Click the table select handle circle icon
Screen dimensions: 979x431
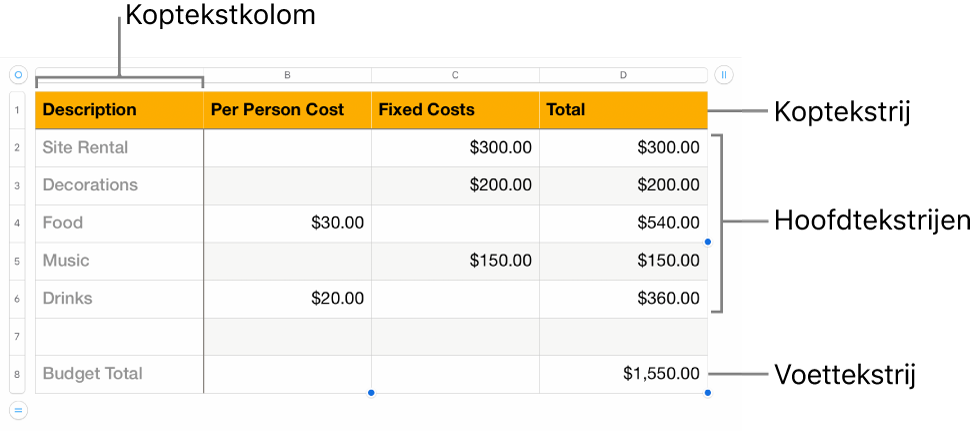[18, 74]
